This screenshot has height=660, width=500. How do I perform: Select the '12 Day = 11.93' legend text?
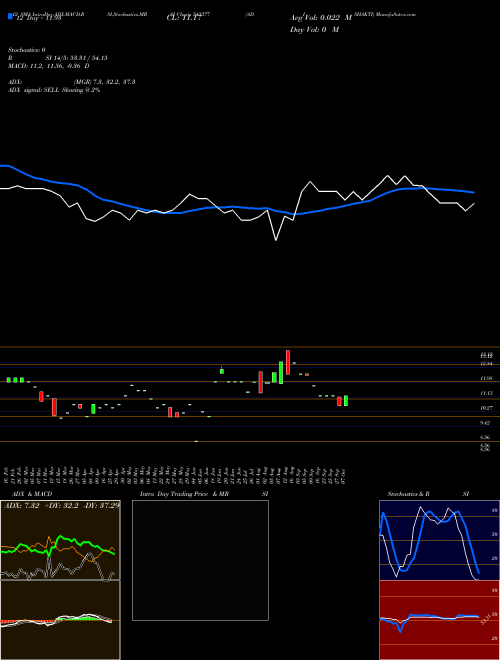coord(38,18)
